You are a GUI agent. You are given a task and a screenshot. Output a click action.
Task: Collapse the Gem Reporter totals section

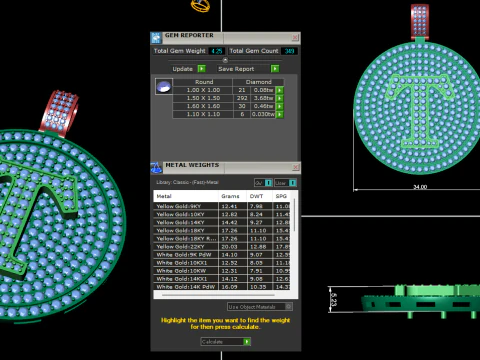tap(225, 60)
